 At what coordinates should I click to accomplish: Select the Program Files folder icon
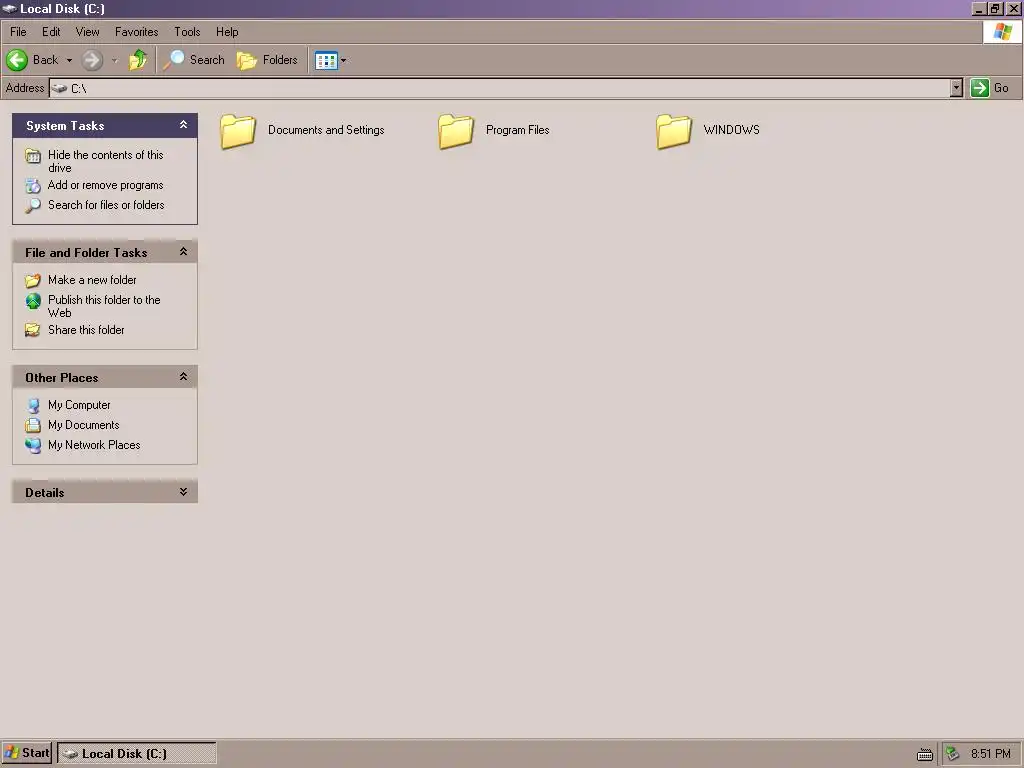pyautogui.click(x=456, y=131)
